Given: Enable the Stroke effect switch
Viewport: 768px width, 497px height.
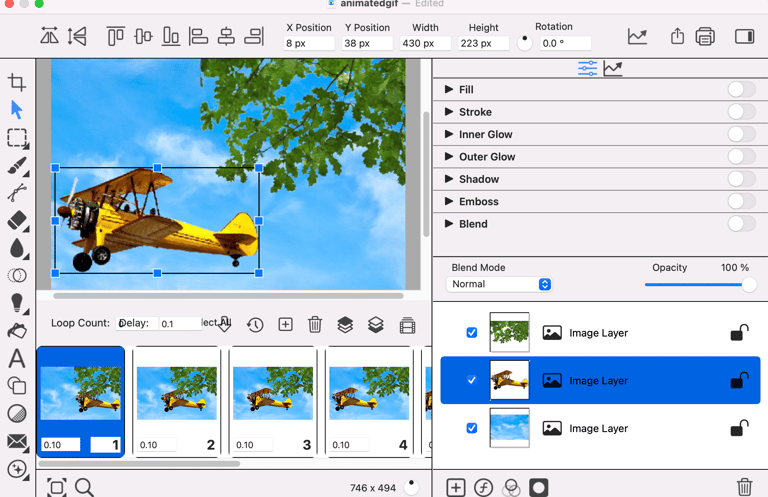Looking at the screenshot, I should click(x=741, y=112).
